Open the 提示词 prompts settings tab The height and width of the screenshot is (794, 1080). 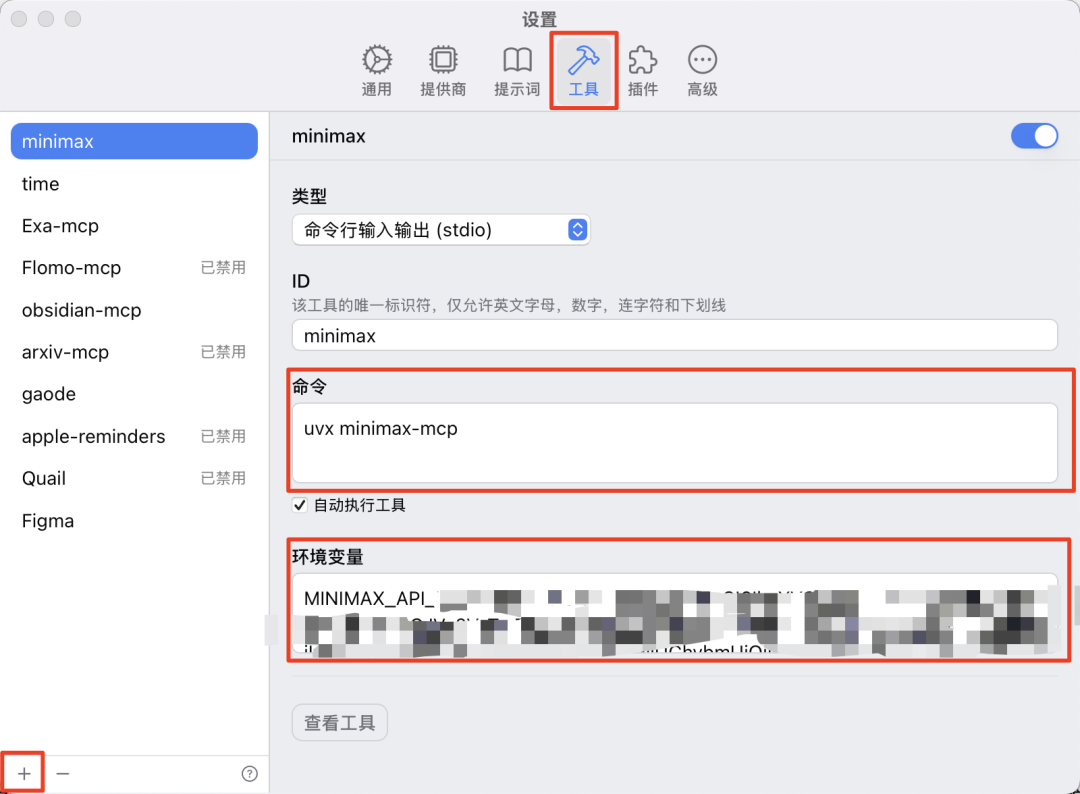517,71
